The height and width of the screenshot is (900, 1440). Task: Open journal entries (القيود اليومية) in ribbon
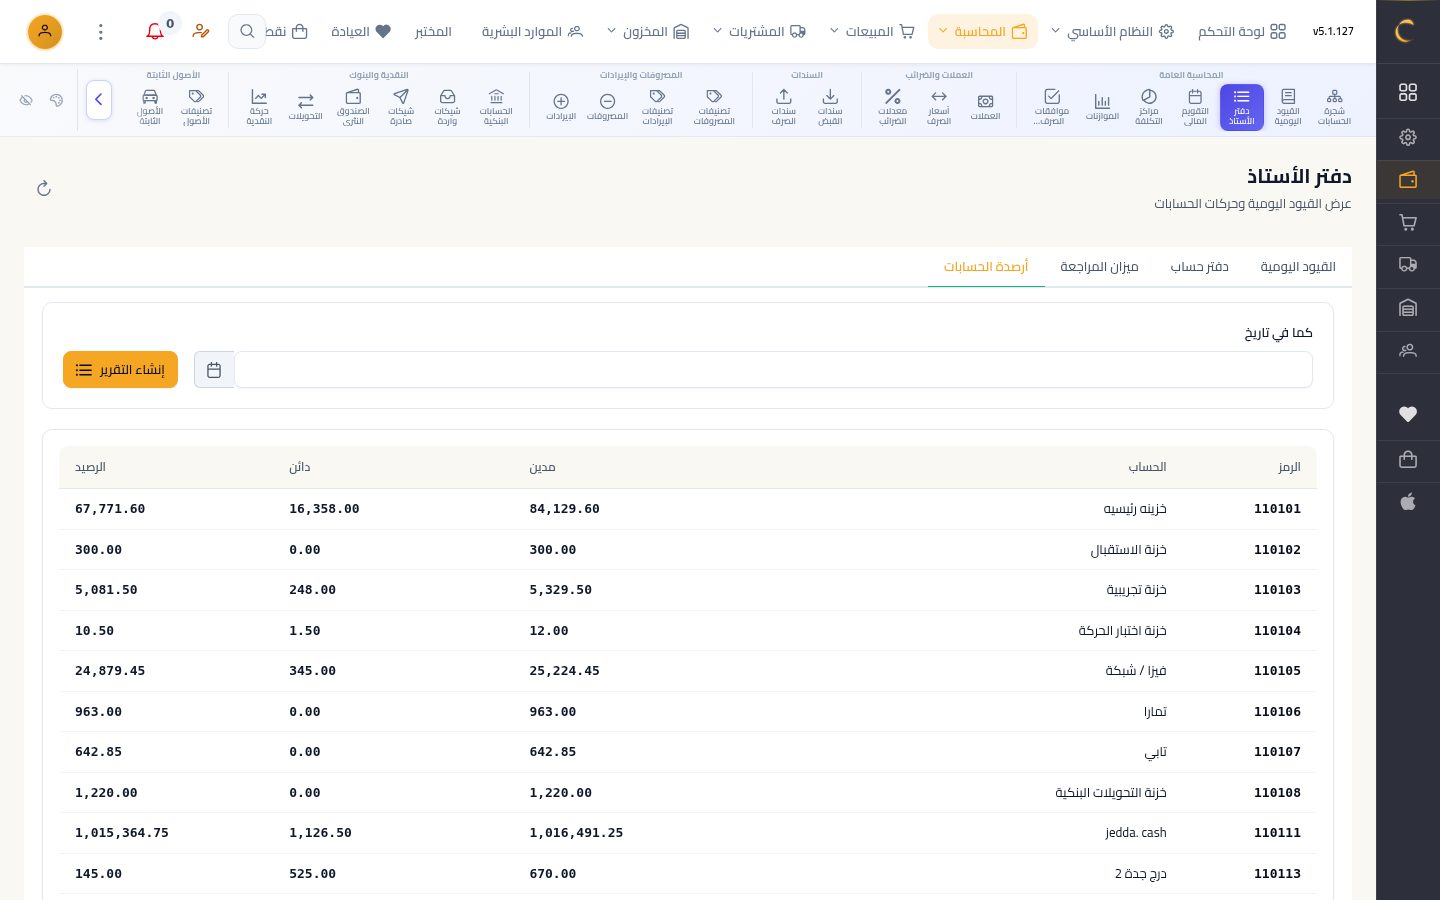click(1288, 107)
